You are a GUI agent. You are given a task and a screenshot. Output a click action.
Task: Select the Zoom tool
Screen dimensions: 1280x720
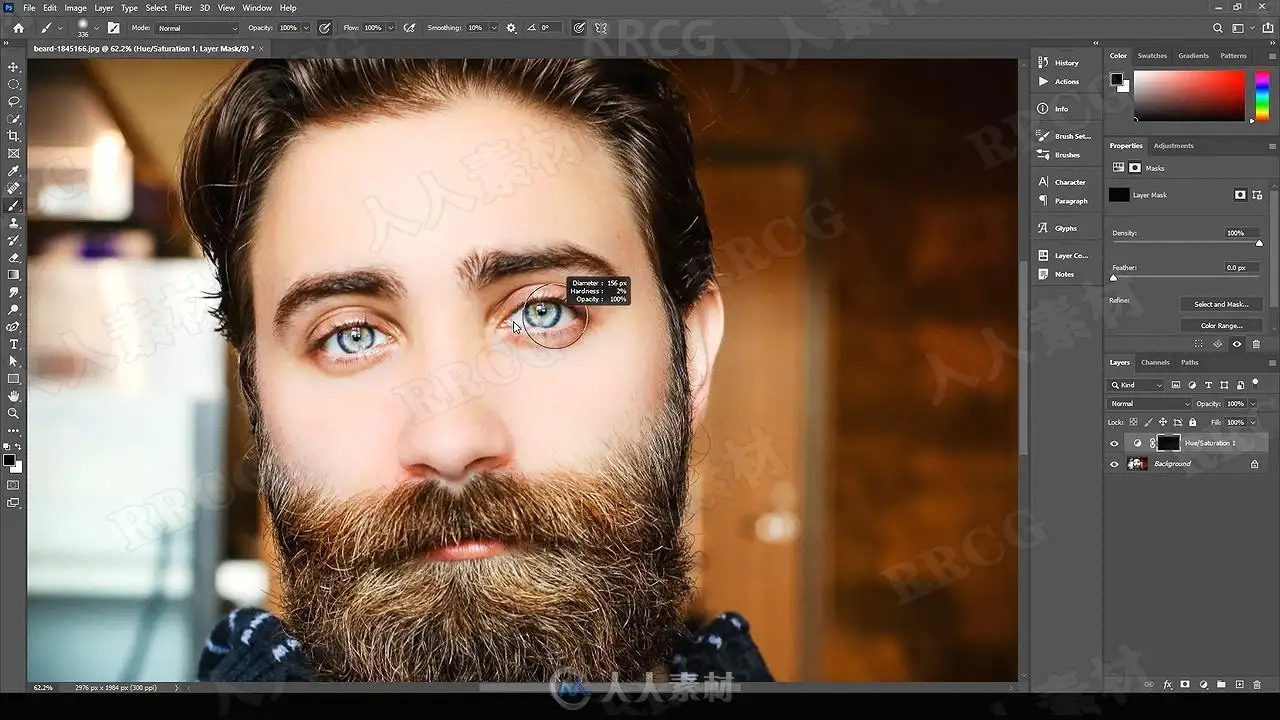click(x=14, y=413)
